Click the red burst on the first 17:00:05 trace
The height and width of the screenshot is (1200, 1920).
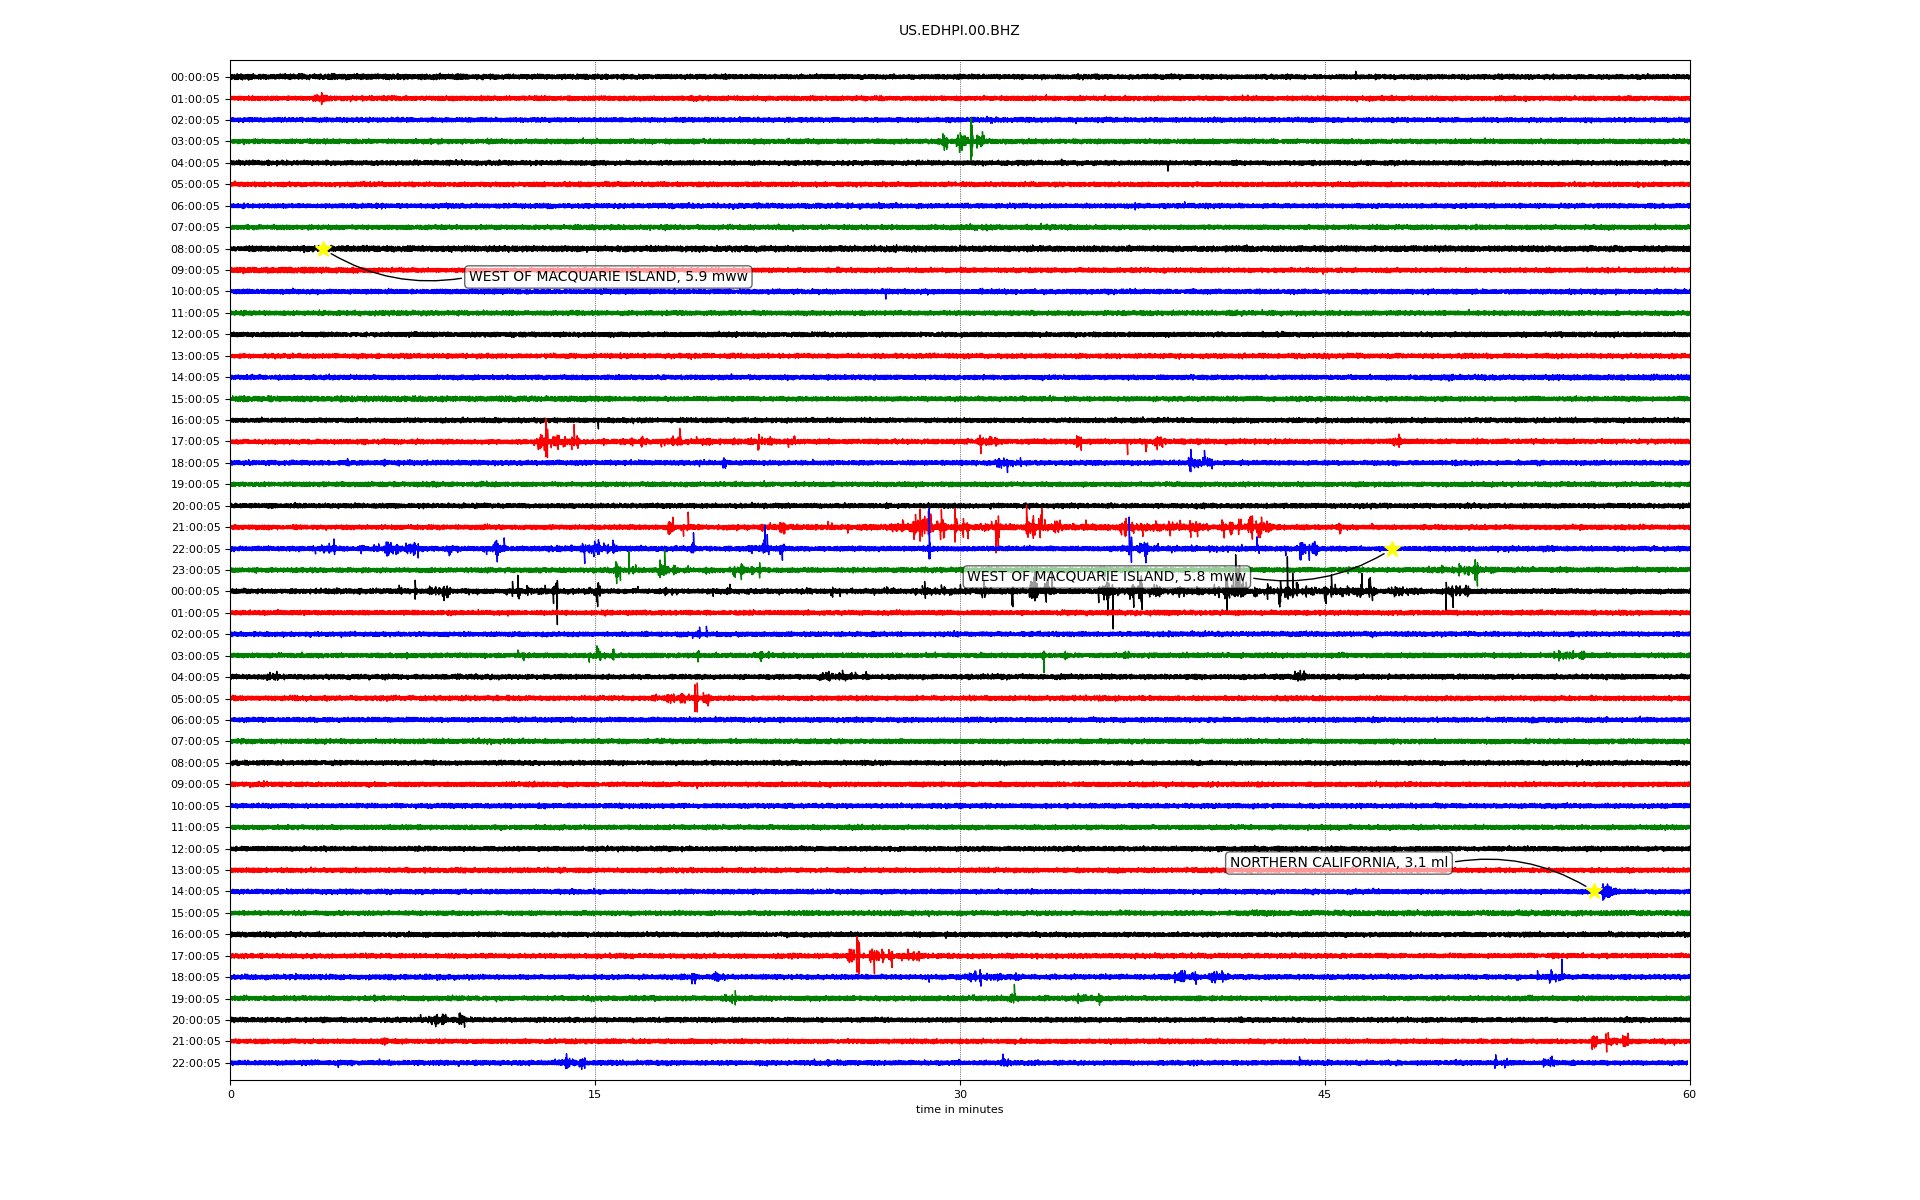(x=547, y=441)
